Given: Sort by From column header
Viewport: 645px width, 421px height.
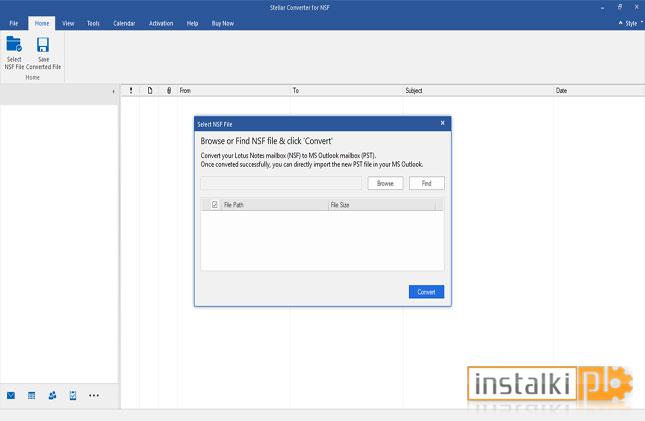Looking at the screenshot, I should tap(234, 91).
